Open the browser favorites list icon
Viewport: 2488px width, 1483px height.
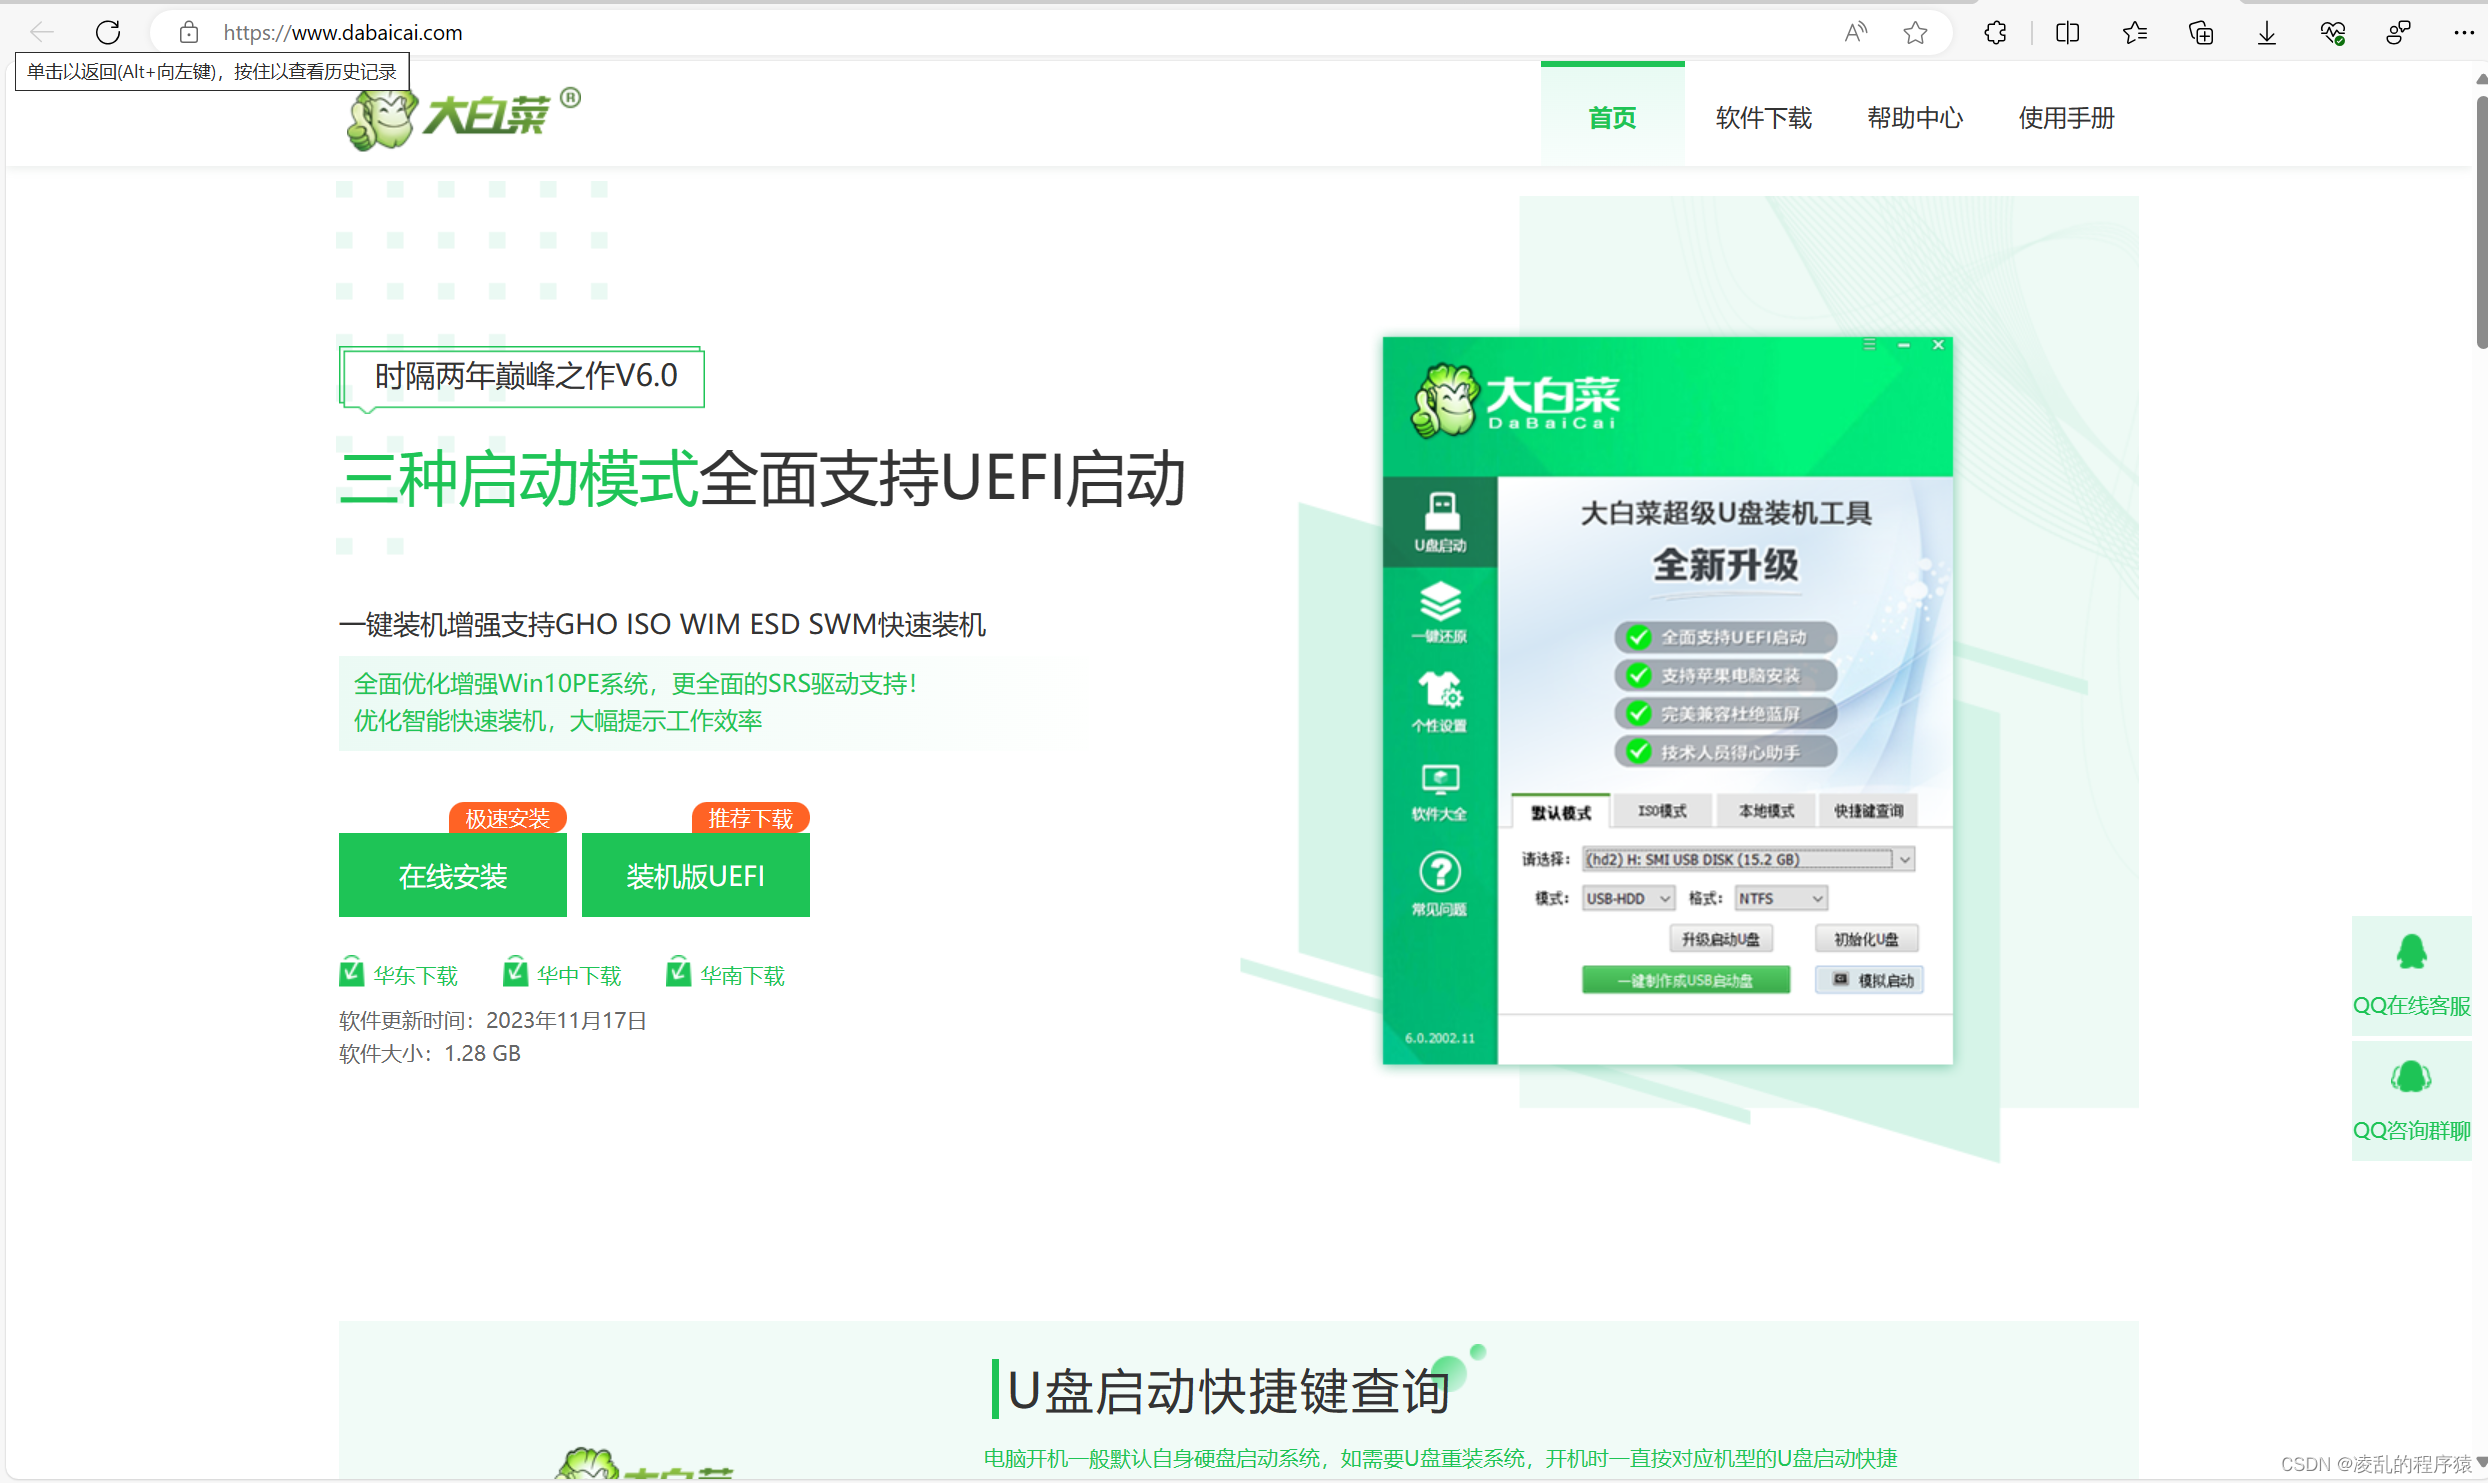point(2134,33)
